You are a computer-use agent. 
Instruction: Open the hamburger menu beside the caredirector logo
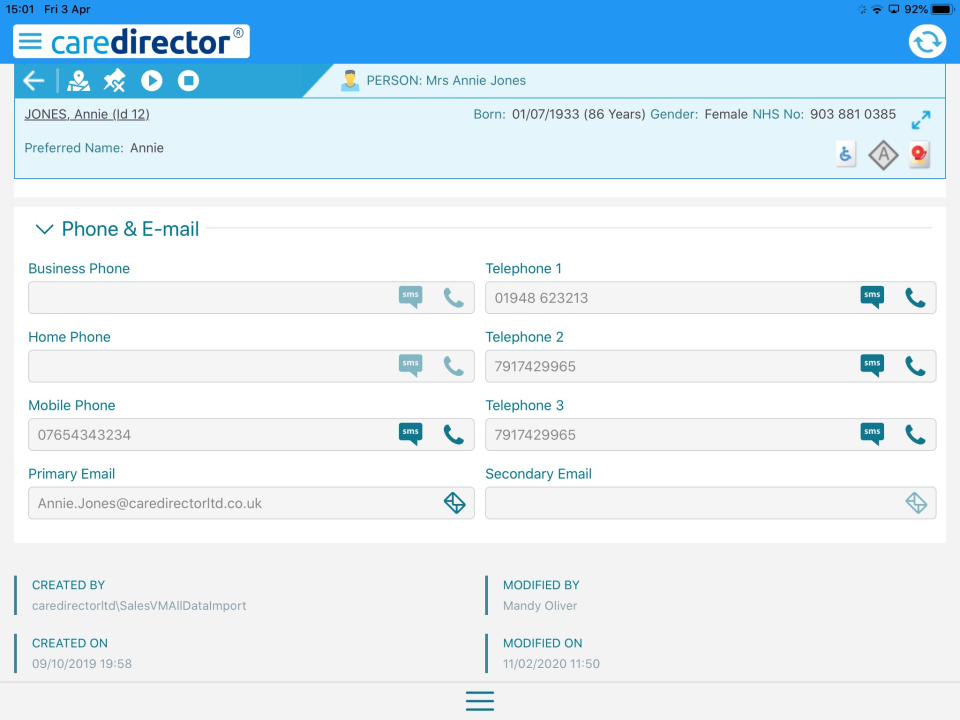(30, 42)
